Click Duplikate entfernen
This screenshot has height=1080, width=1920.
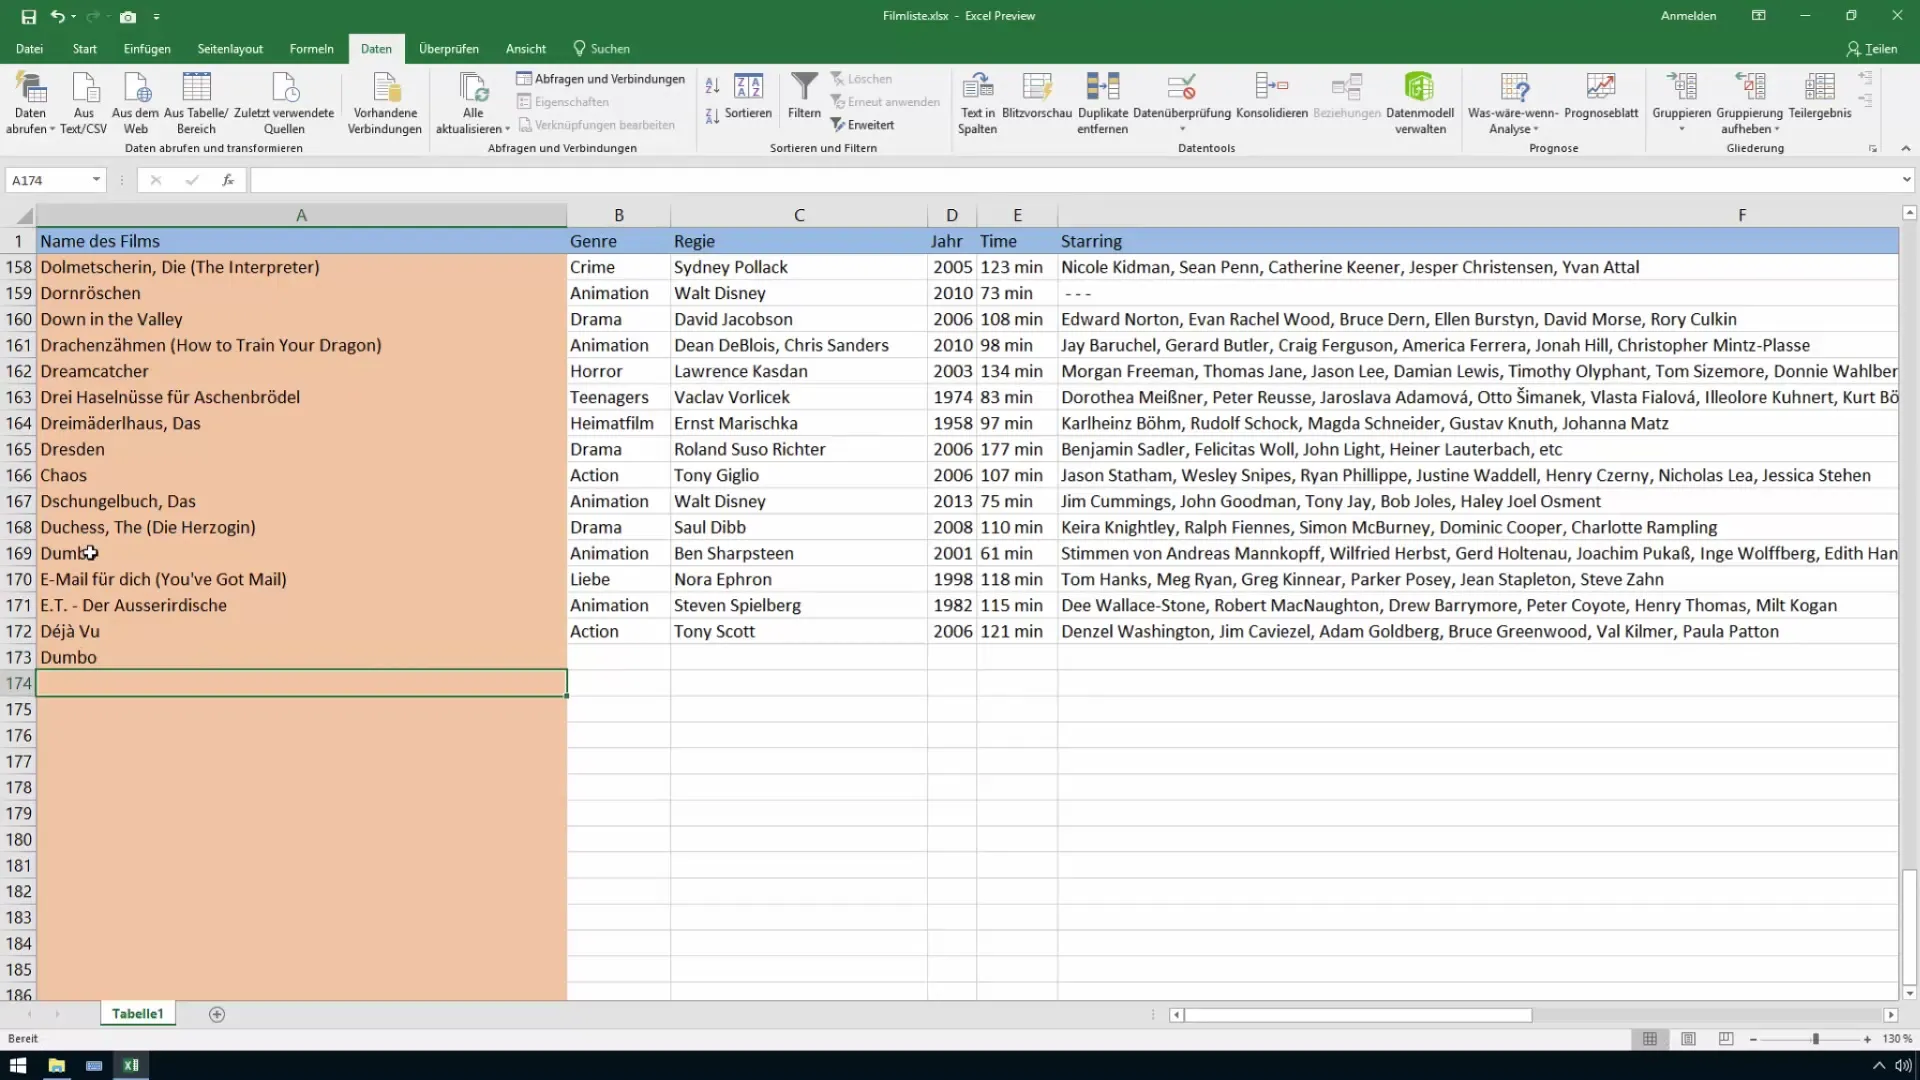[1103, 103]
